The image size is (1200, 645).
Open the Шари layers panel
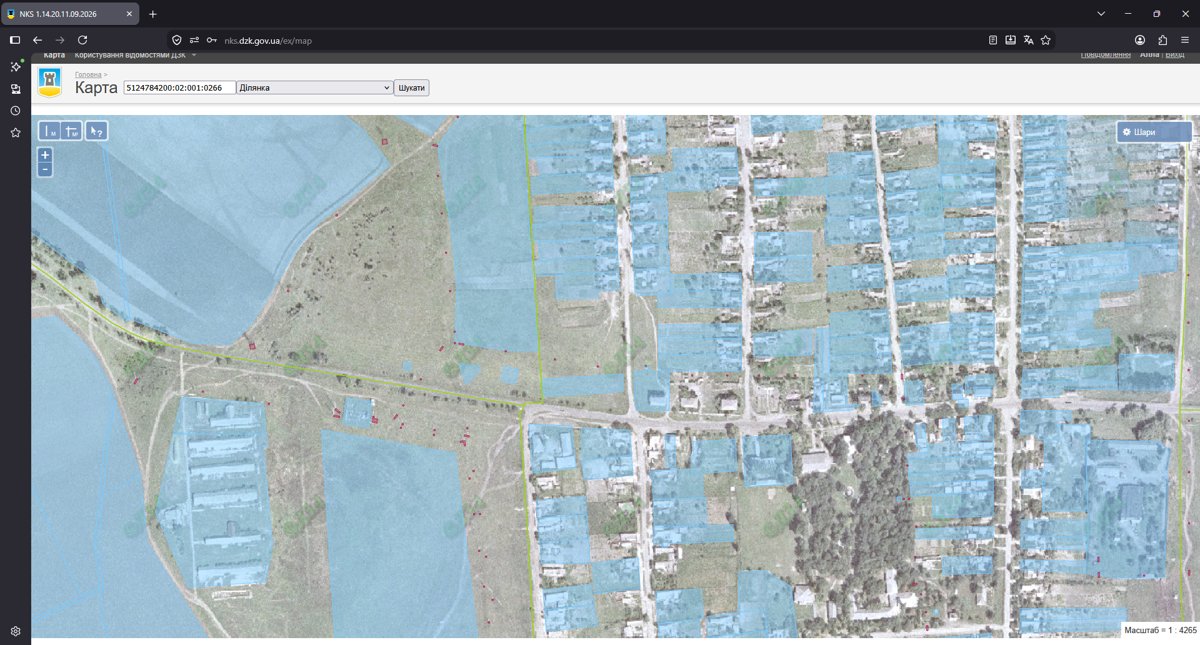pos(1154,132)
